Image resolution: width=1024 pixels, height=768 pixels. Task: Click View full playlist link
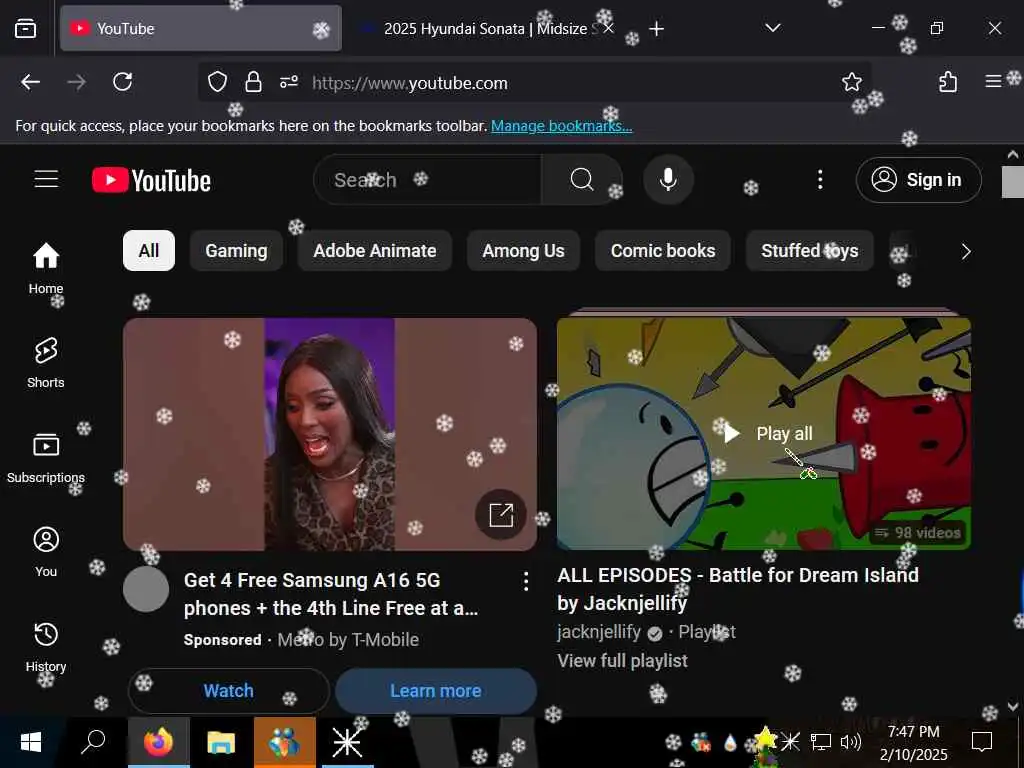pyautogui.click(x=622, y=661)
